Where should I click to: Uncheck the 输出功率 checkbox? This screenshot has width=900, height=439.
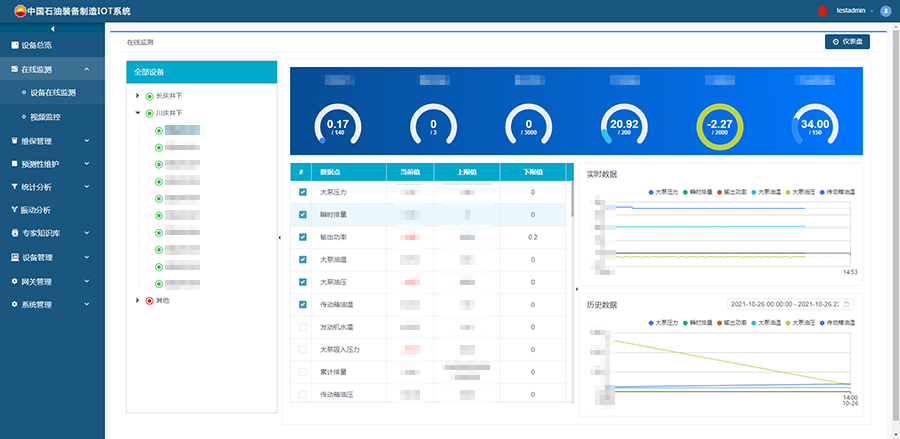302,237
